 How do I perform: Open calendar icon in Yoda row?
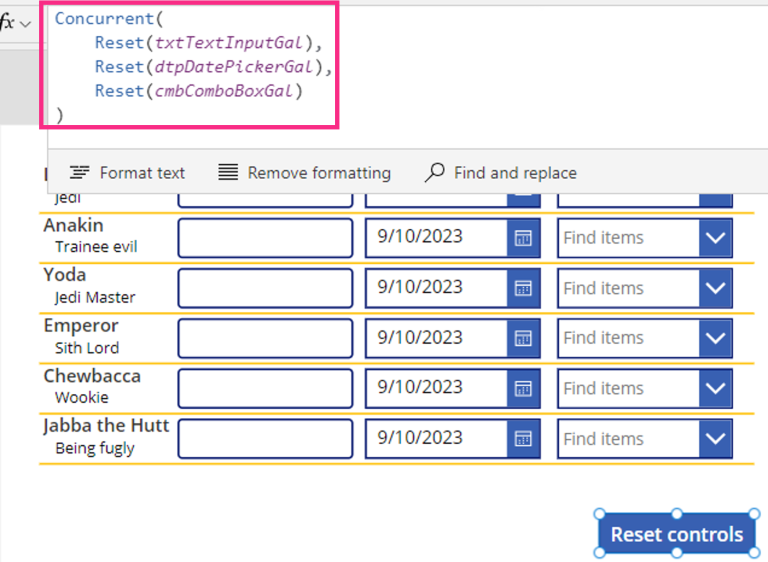tap(523, 288)
